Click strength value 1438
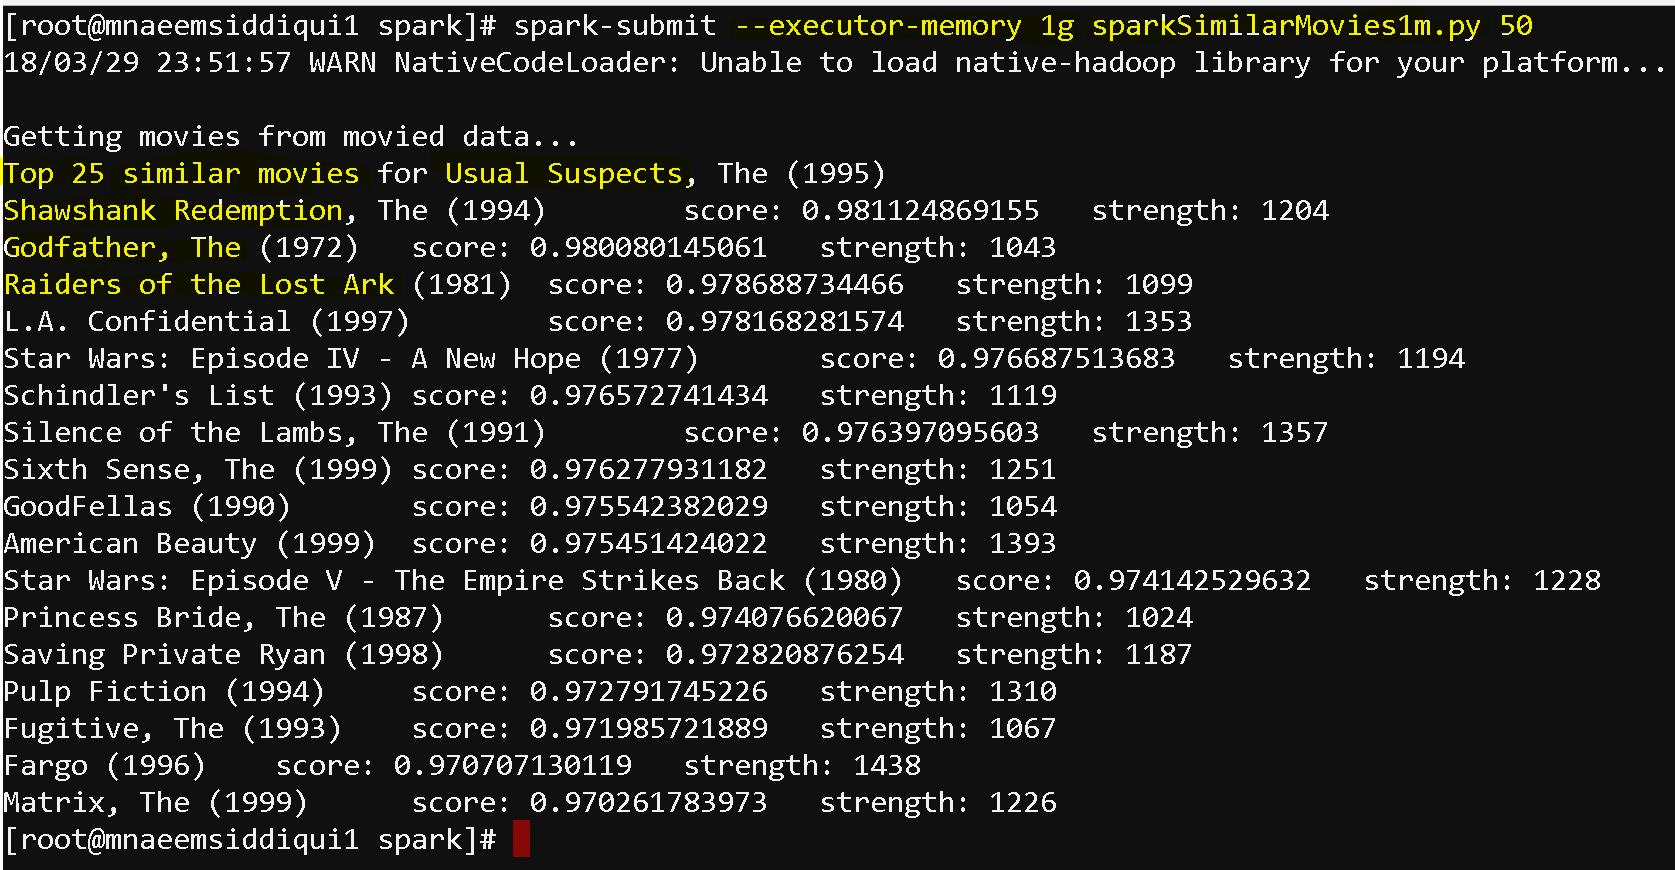Image resolution: width=1675 pixels, height=870 pixels. coord(887,766)
